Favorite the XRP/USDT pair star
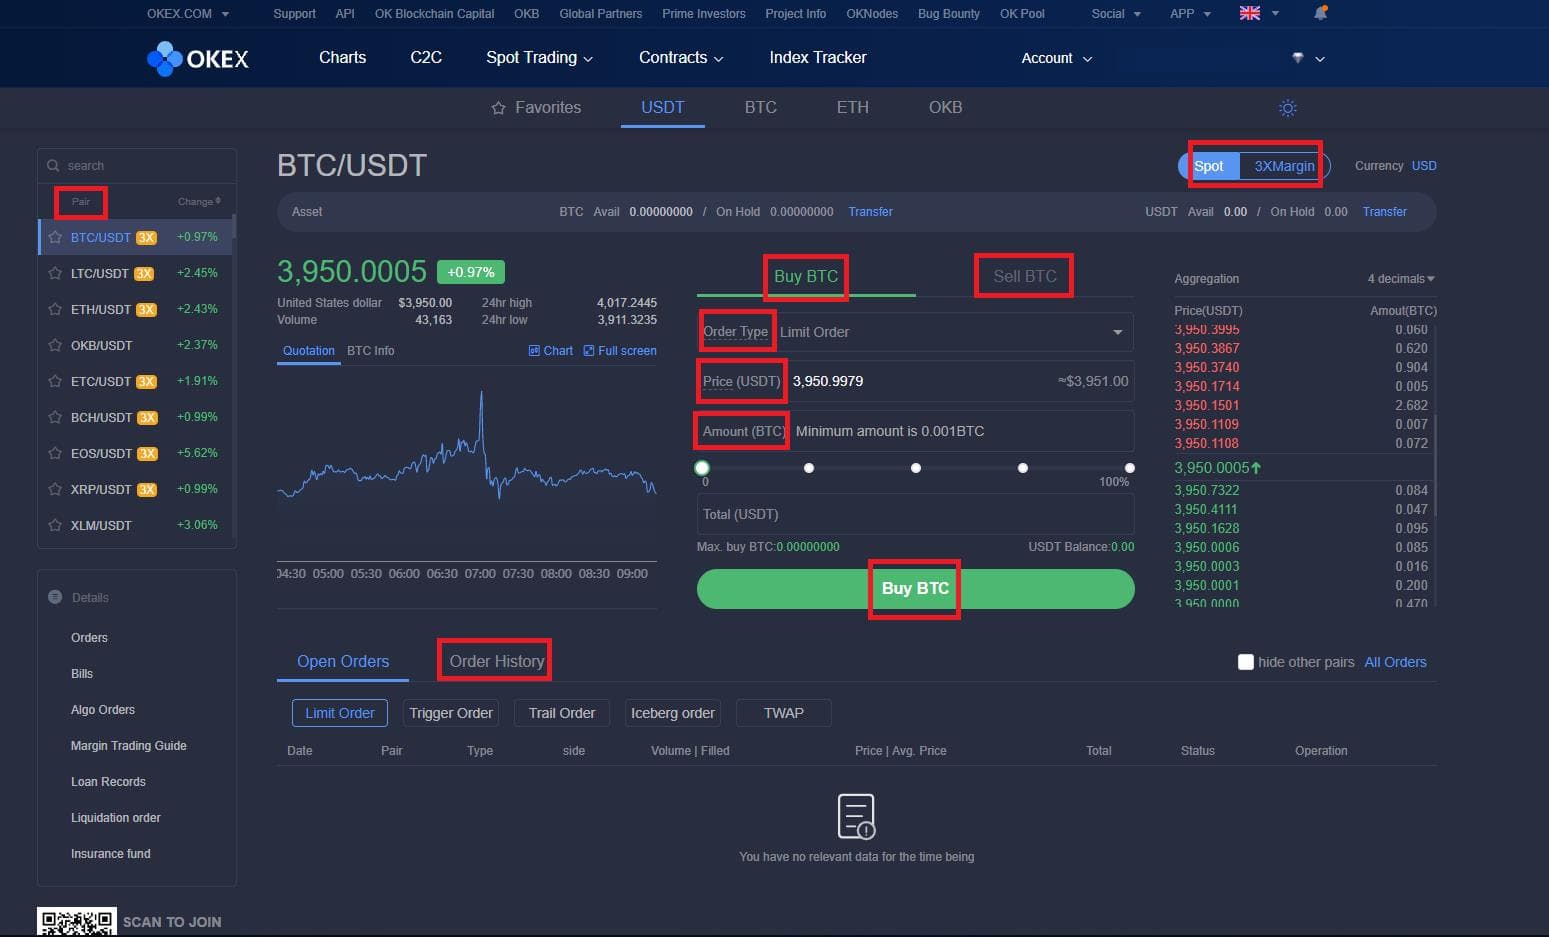The image size is (1549, 937). click(x=55, y=489)
